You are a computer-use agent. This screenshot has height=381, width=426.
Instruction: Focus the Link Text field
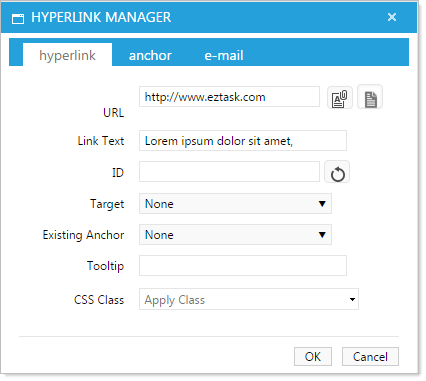(x=243, y=141)
